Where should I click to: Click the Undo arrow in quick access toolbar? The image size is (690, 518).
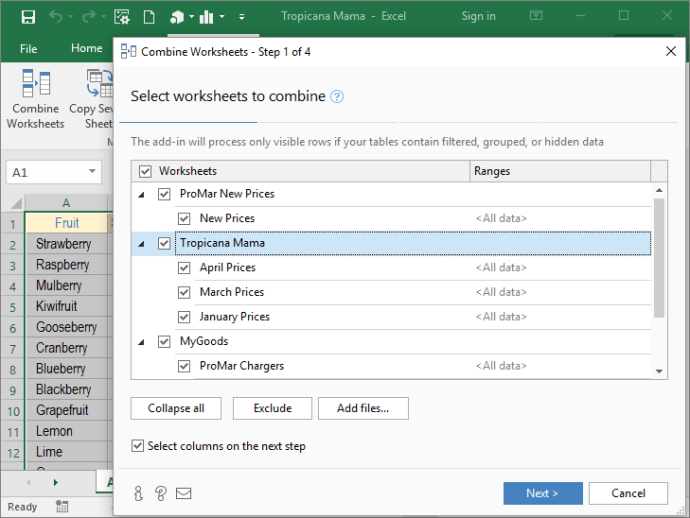coord(55,17)
